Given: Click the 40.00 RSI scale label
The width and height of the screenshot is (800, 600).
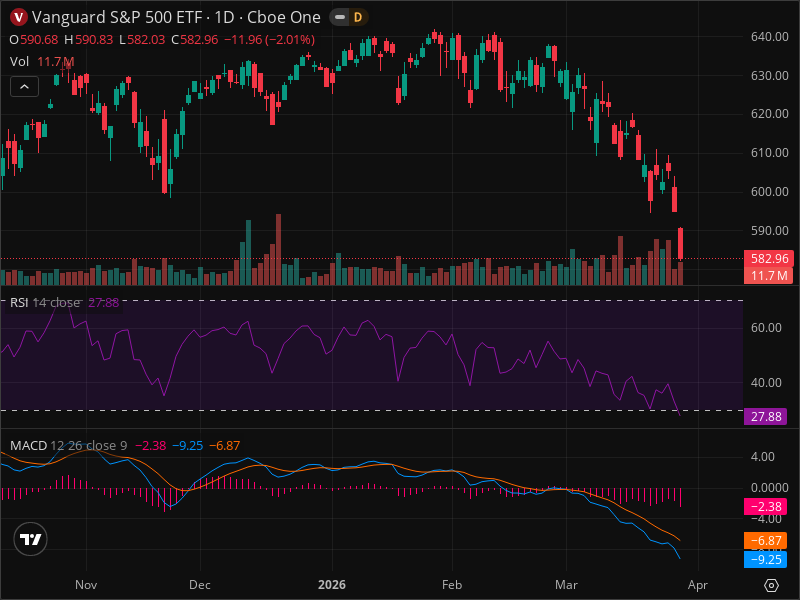Looking at the screenshot, I should point(766,383).
